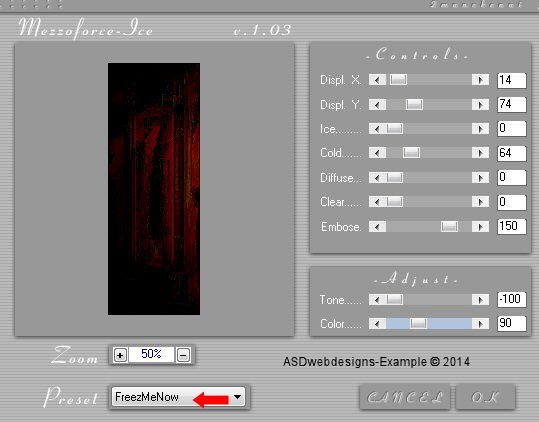Click the Embose slider thumb
The width and height of the screenshot is (539, 422).
pos(449,226)
